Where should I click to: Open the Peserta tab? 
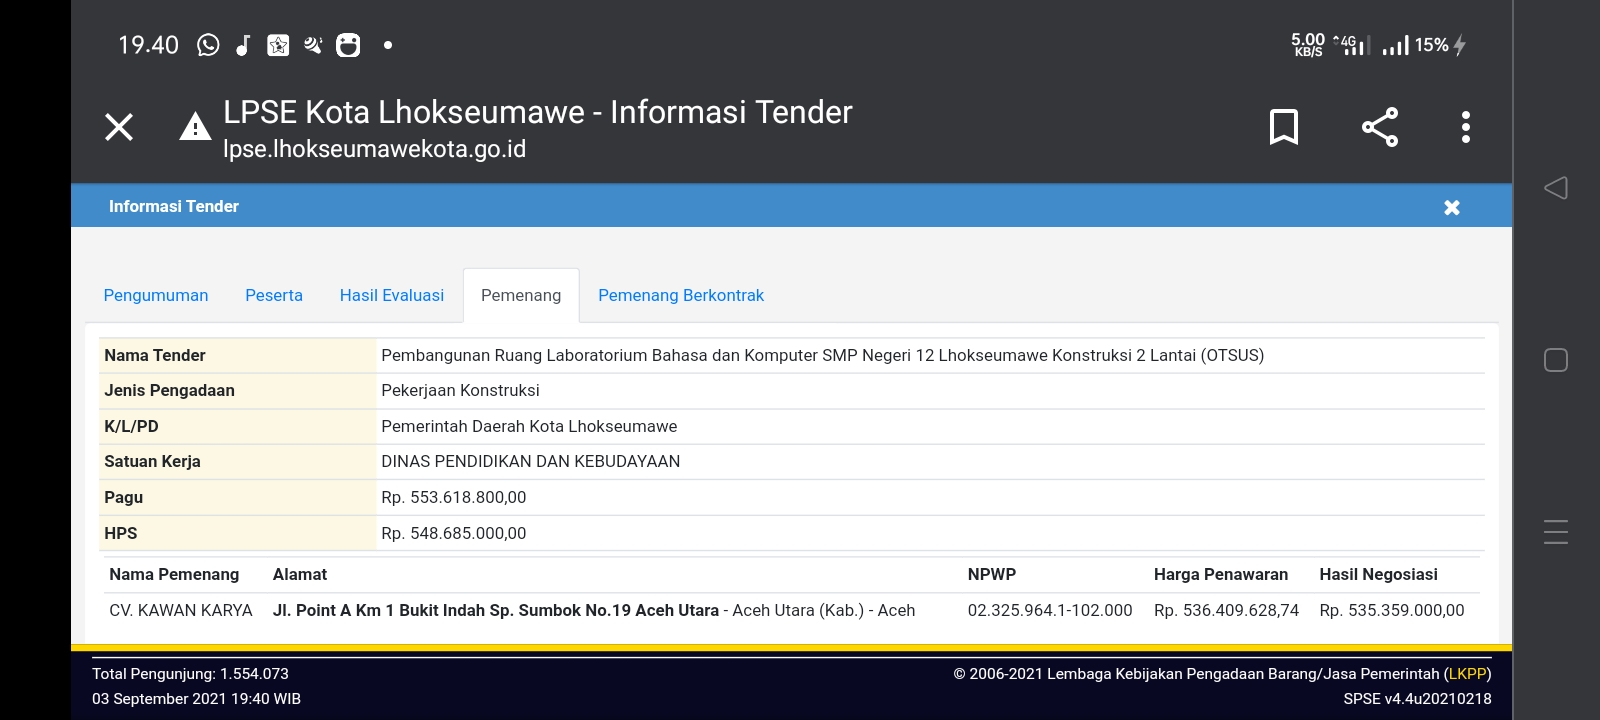274,295
